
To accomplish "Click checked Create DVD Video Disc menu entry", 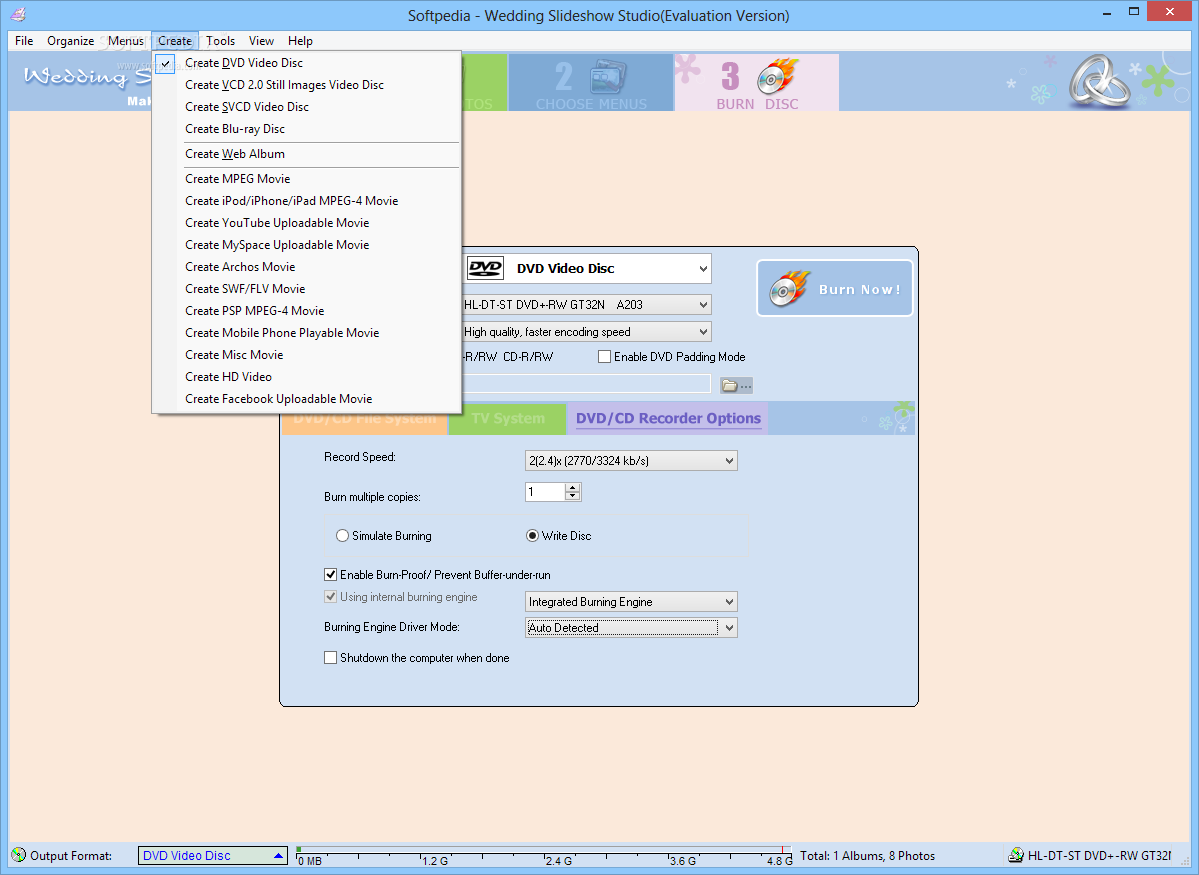I will 307,63.
